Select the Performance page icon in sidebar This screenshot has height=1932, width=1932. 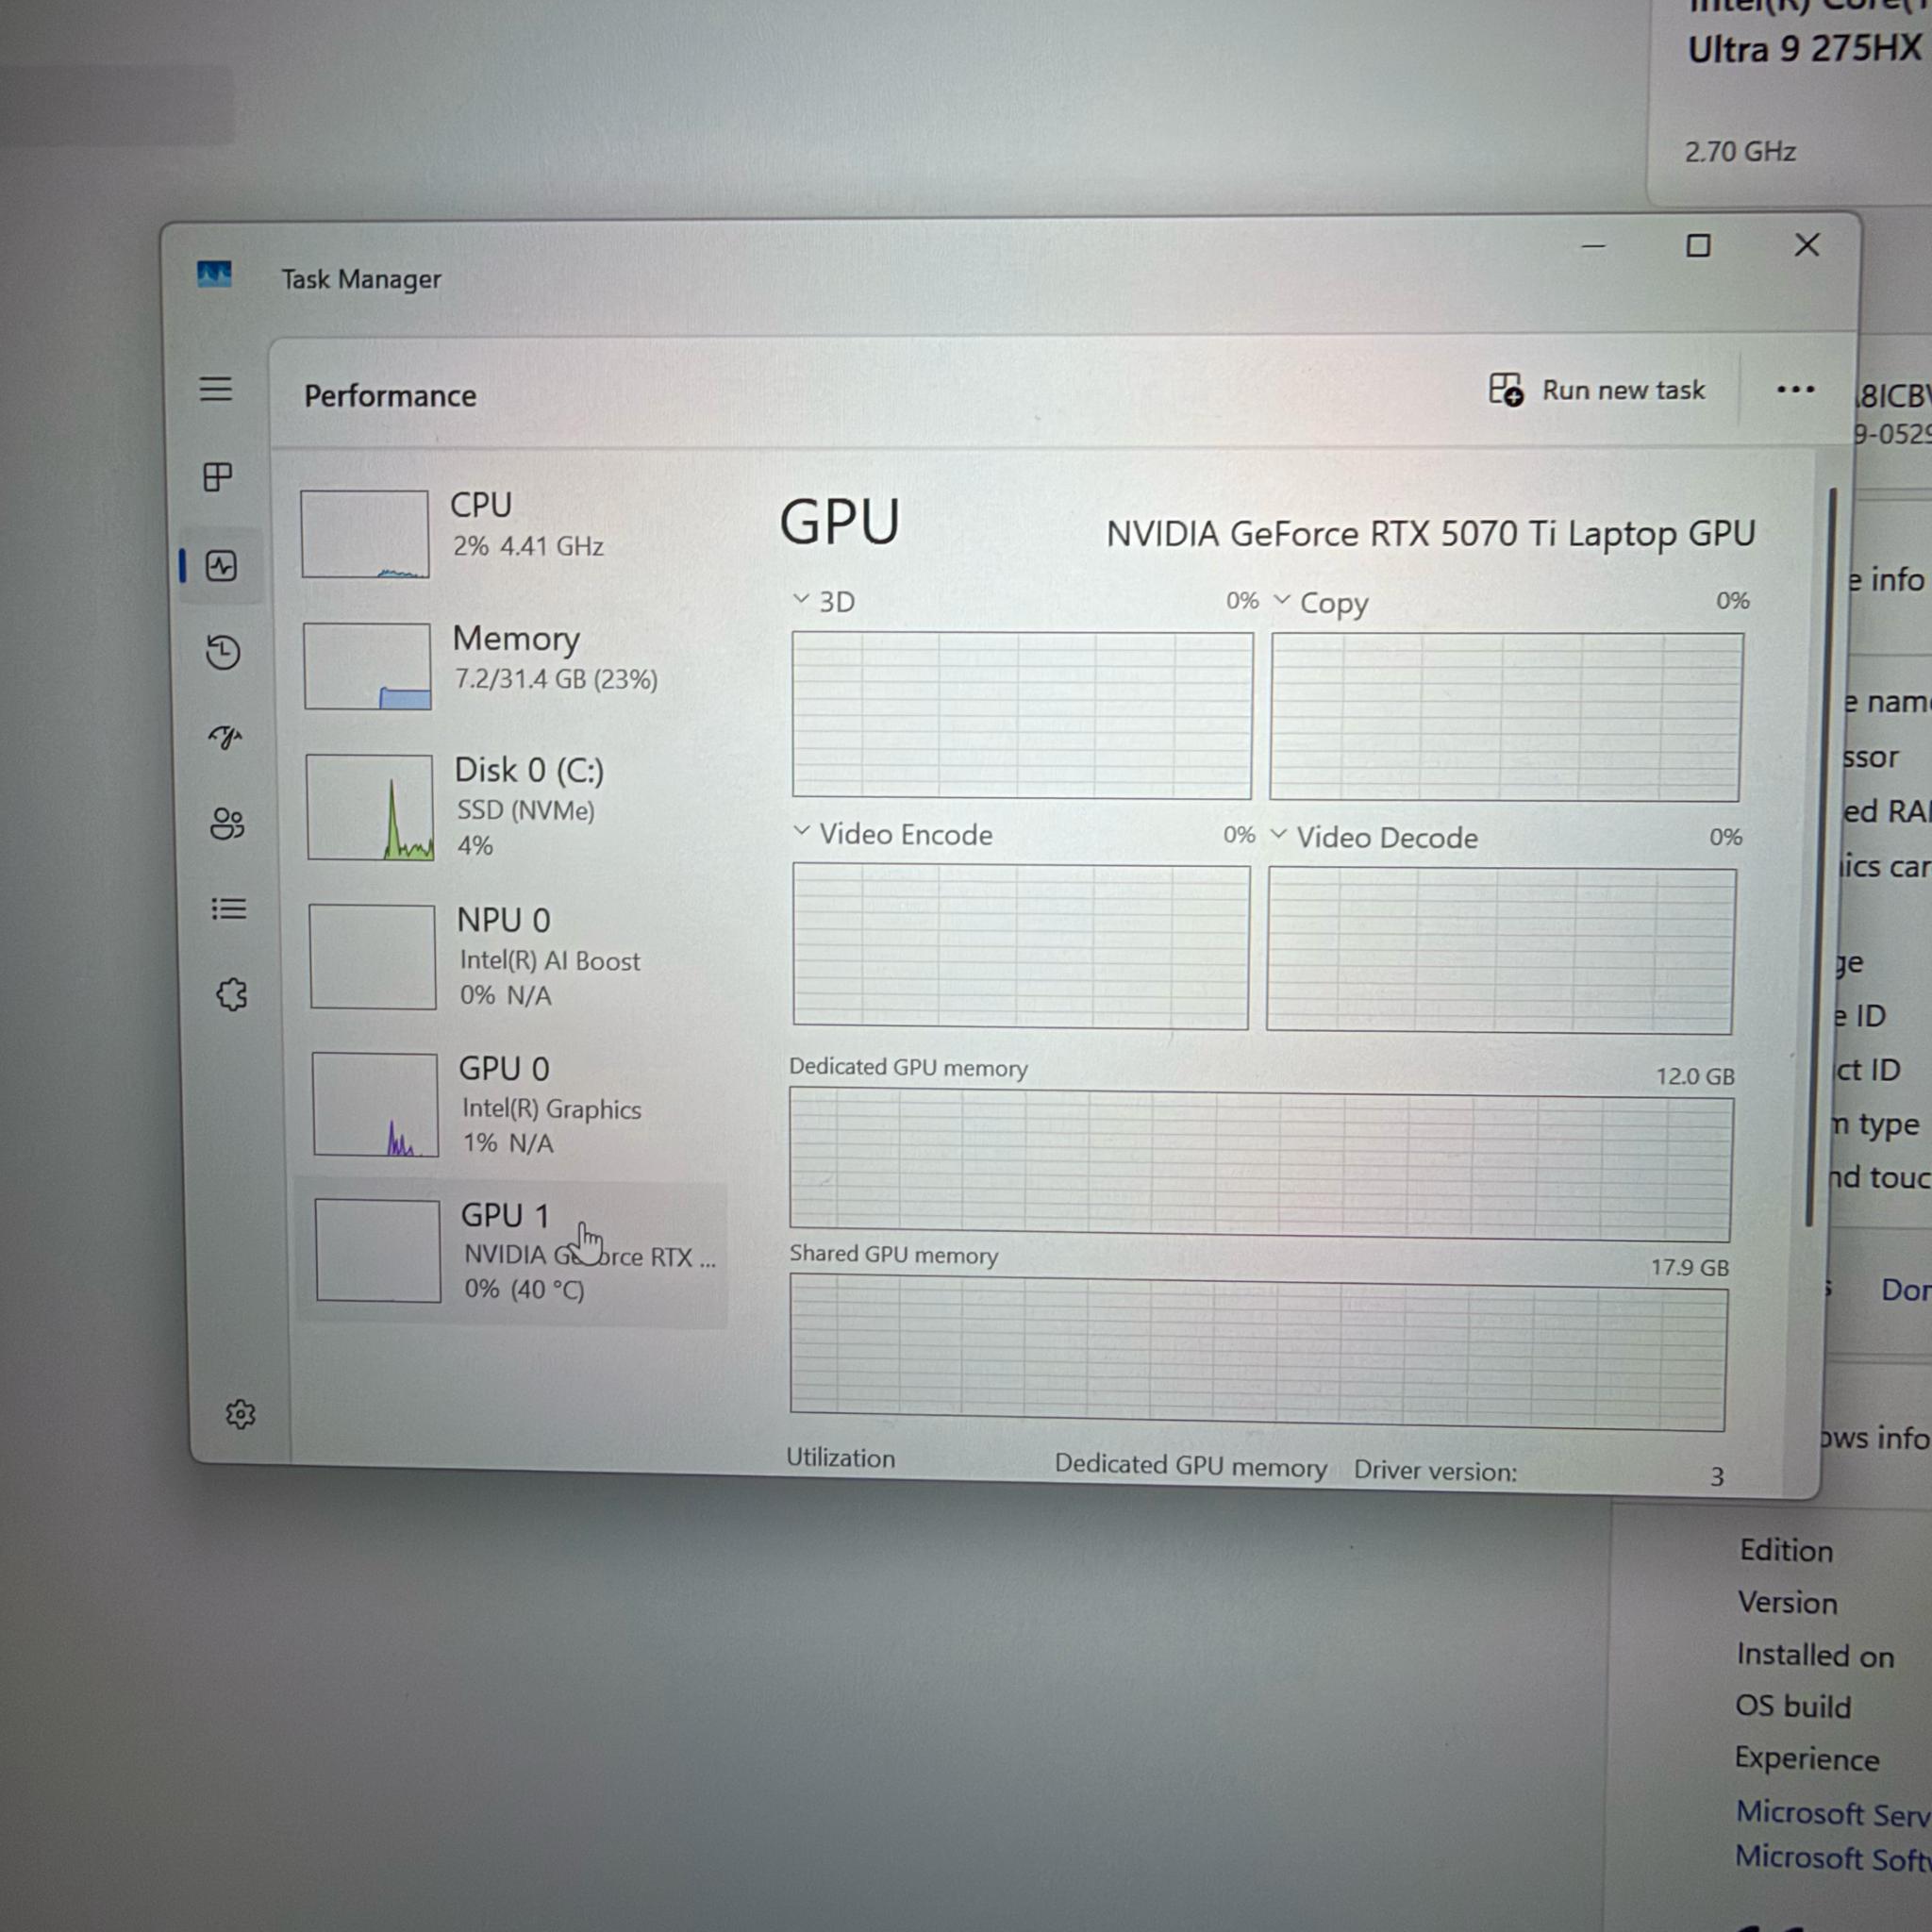(221, 566)
